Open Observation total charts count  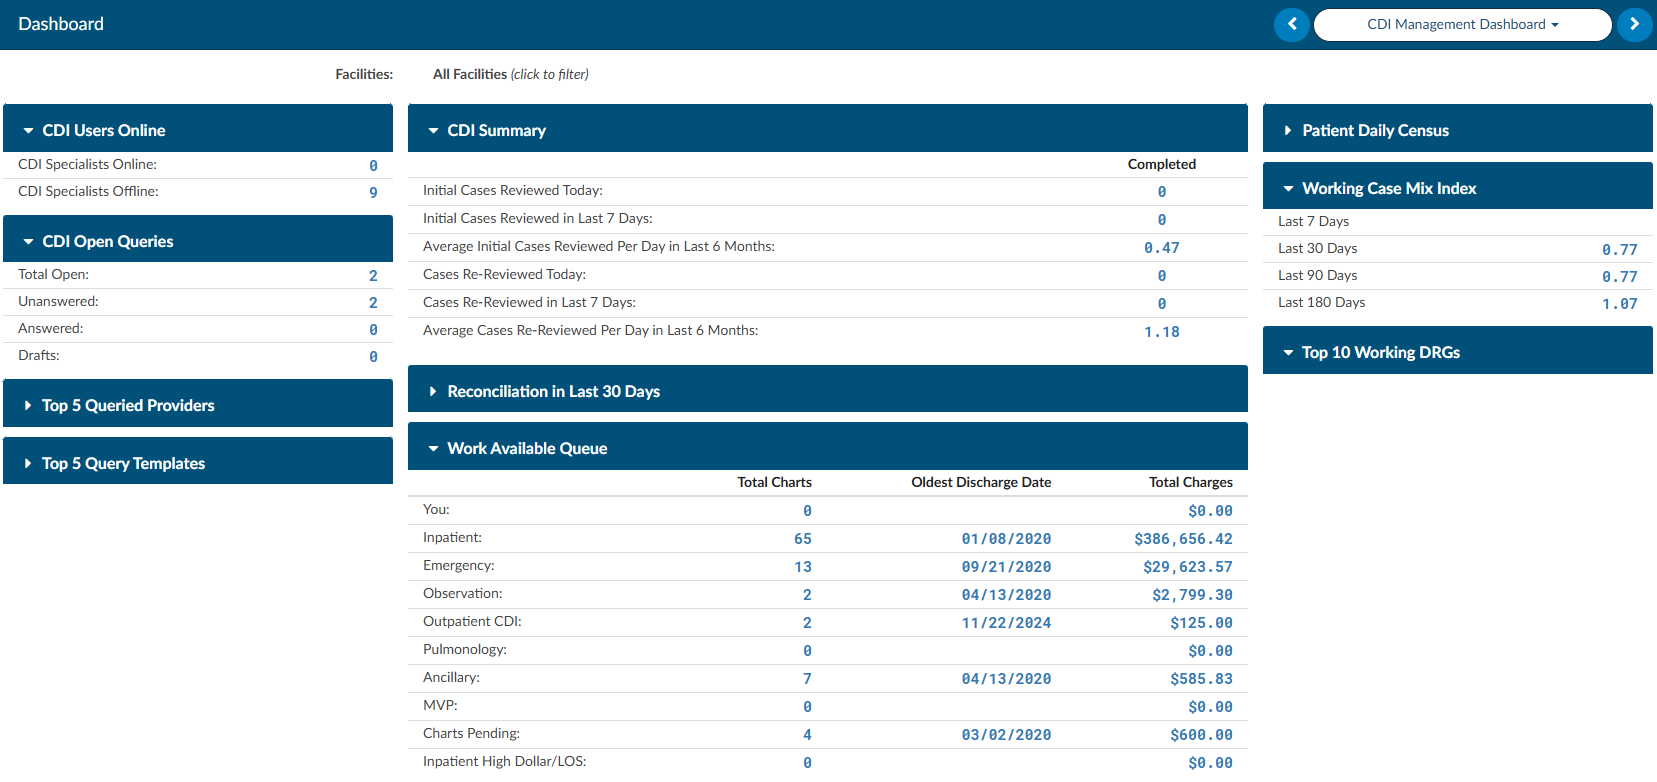coord(807,595)
